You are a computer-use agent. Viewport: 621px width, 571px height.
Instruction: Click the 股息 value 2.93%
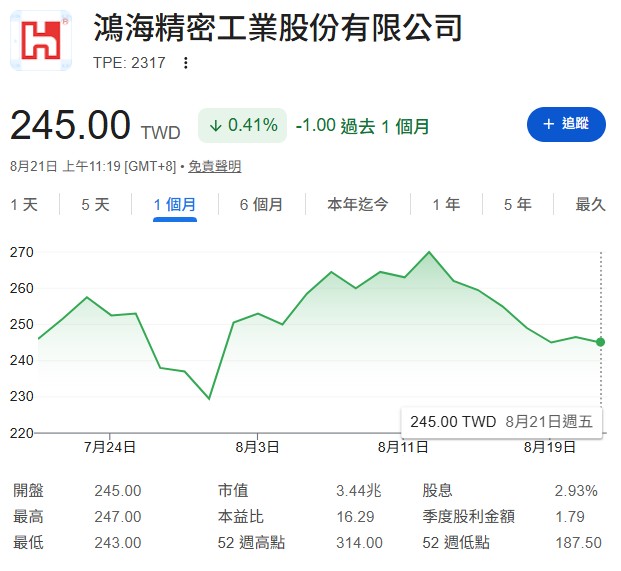tap(576, 491)
